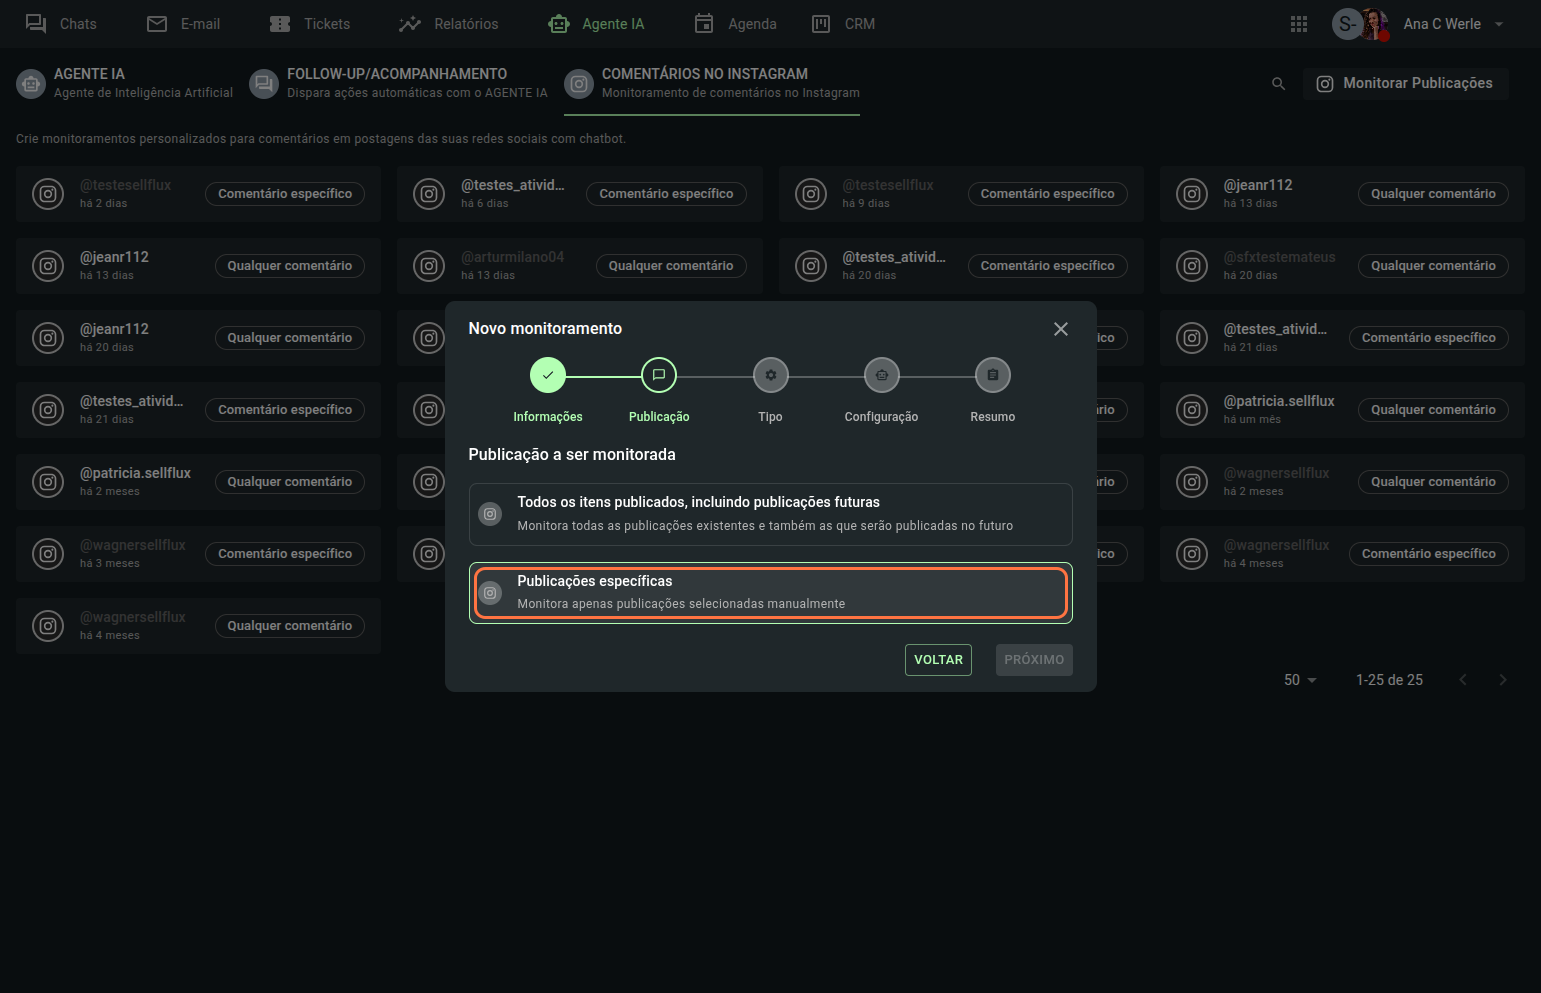This screenshot has height=993, width=1541.
Task: Open the apps grid icon
Action: coord(1298,24)
